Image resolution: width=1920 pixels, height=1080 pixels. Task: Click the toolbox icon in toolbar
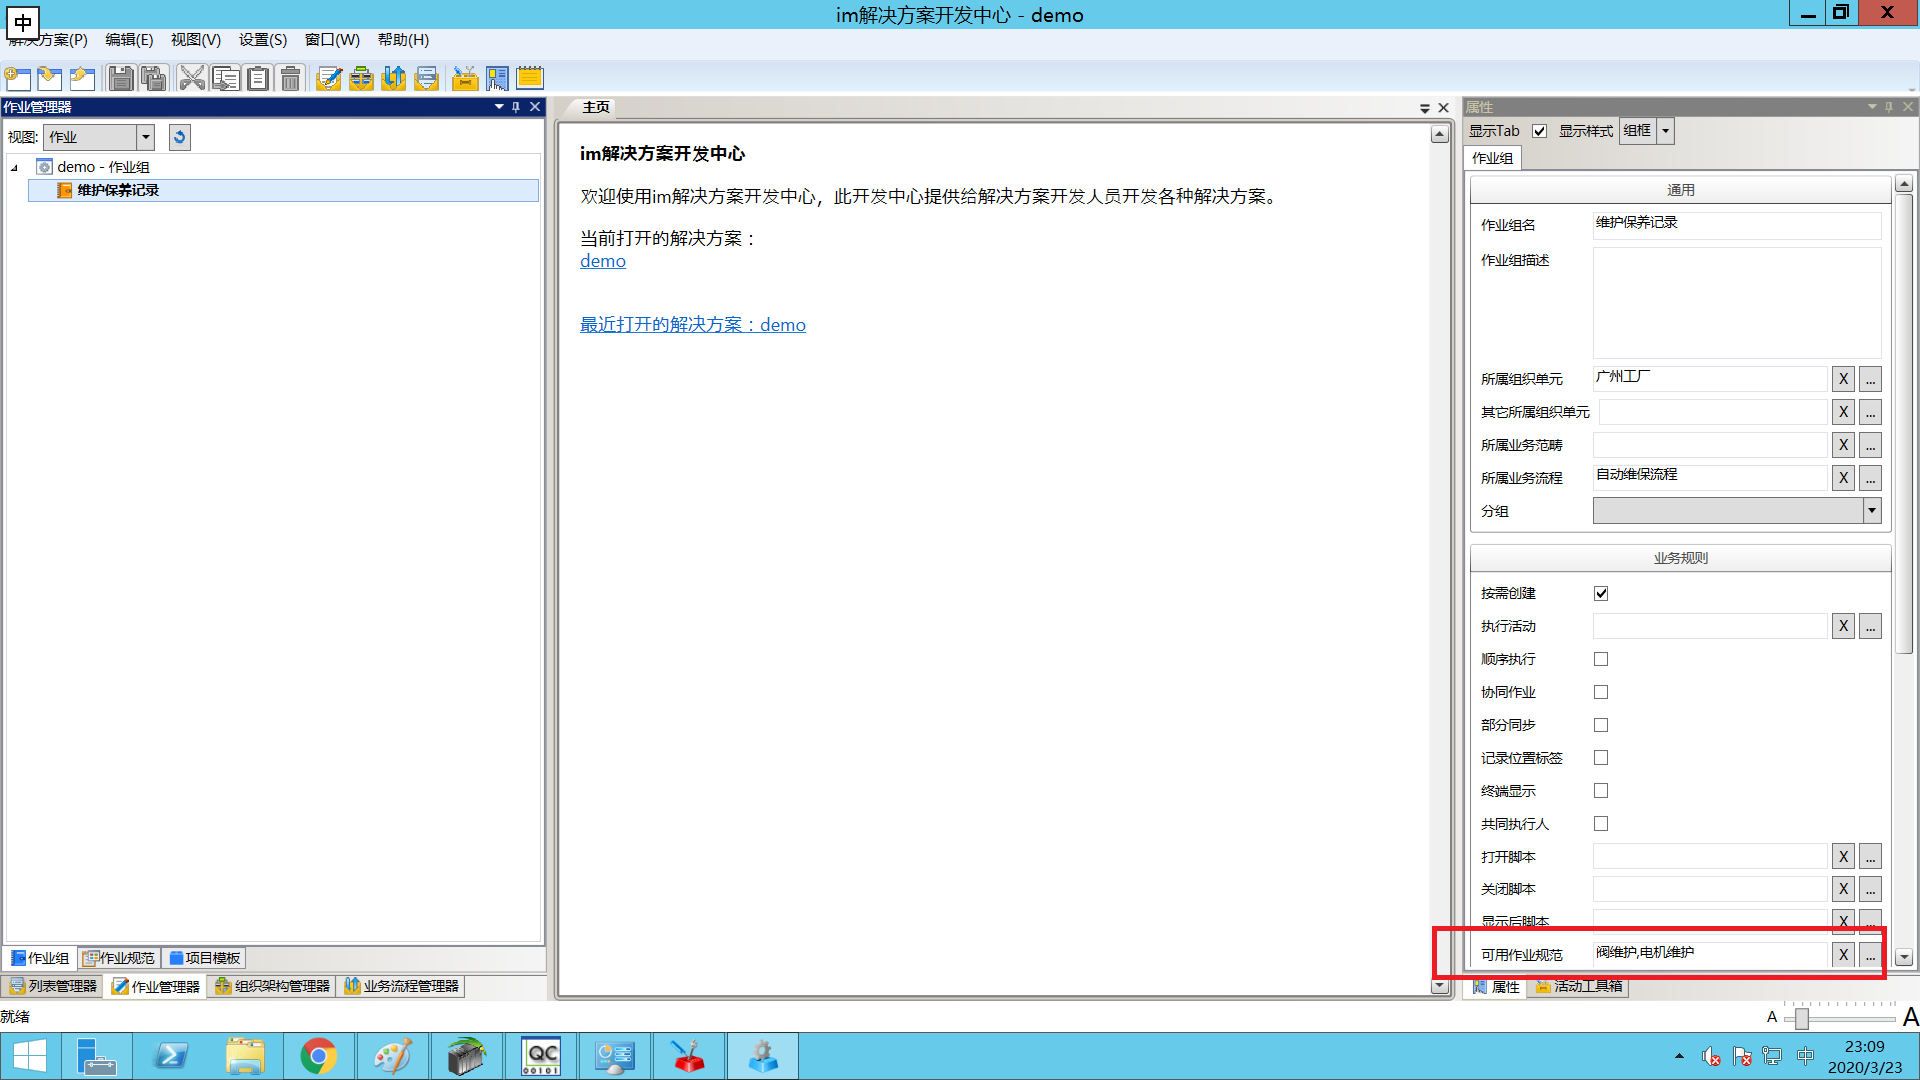pos(465,78)
